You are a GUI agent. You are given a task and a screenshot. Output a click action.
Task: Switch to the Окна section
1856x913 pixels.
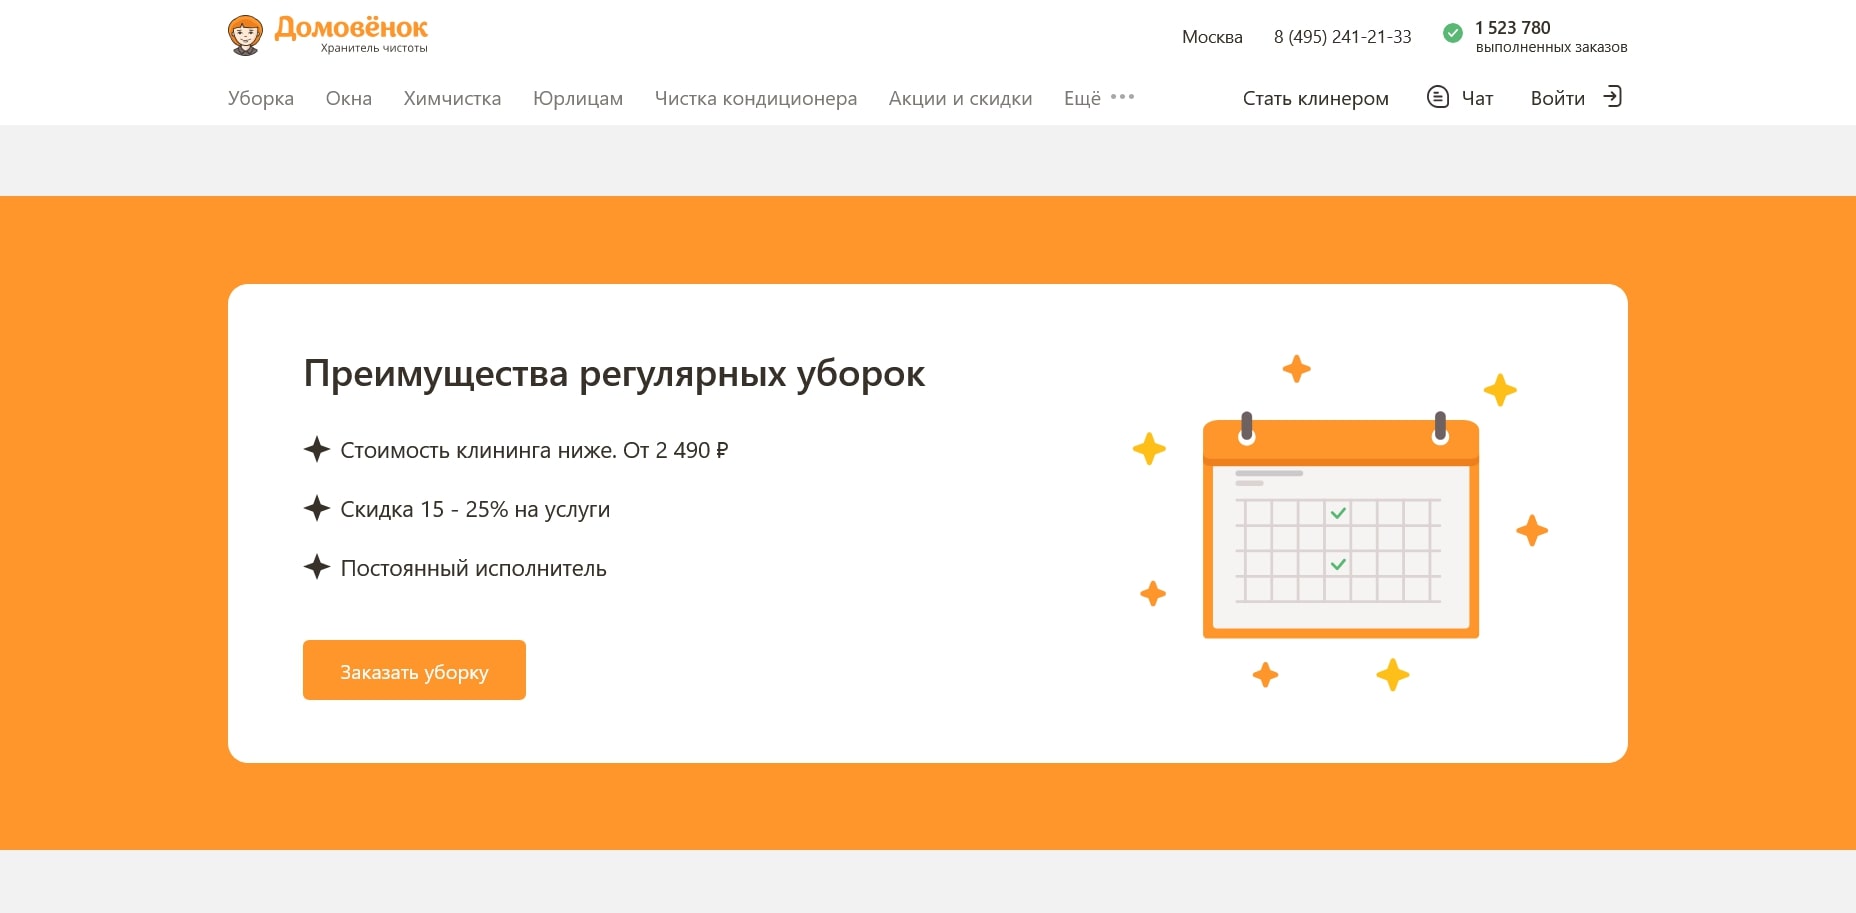pyautogui.click(x=348, y=98)
